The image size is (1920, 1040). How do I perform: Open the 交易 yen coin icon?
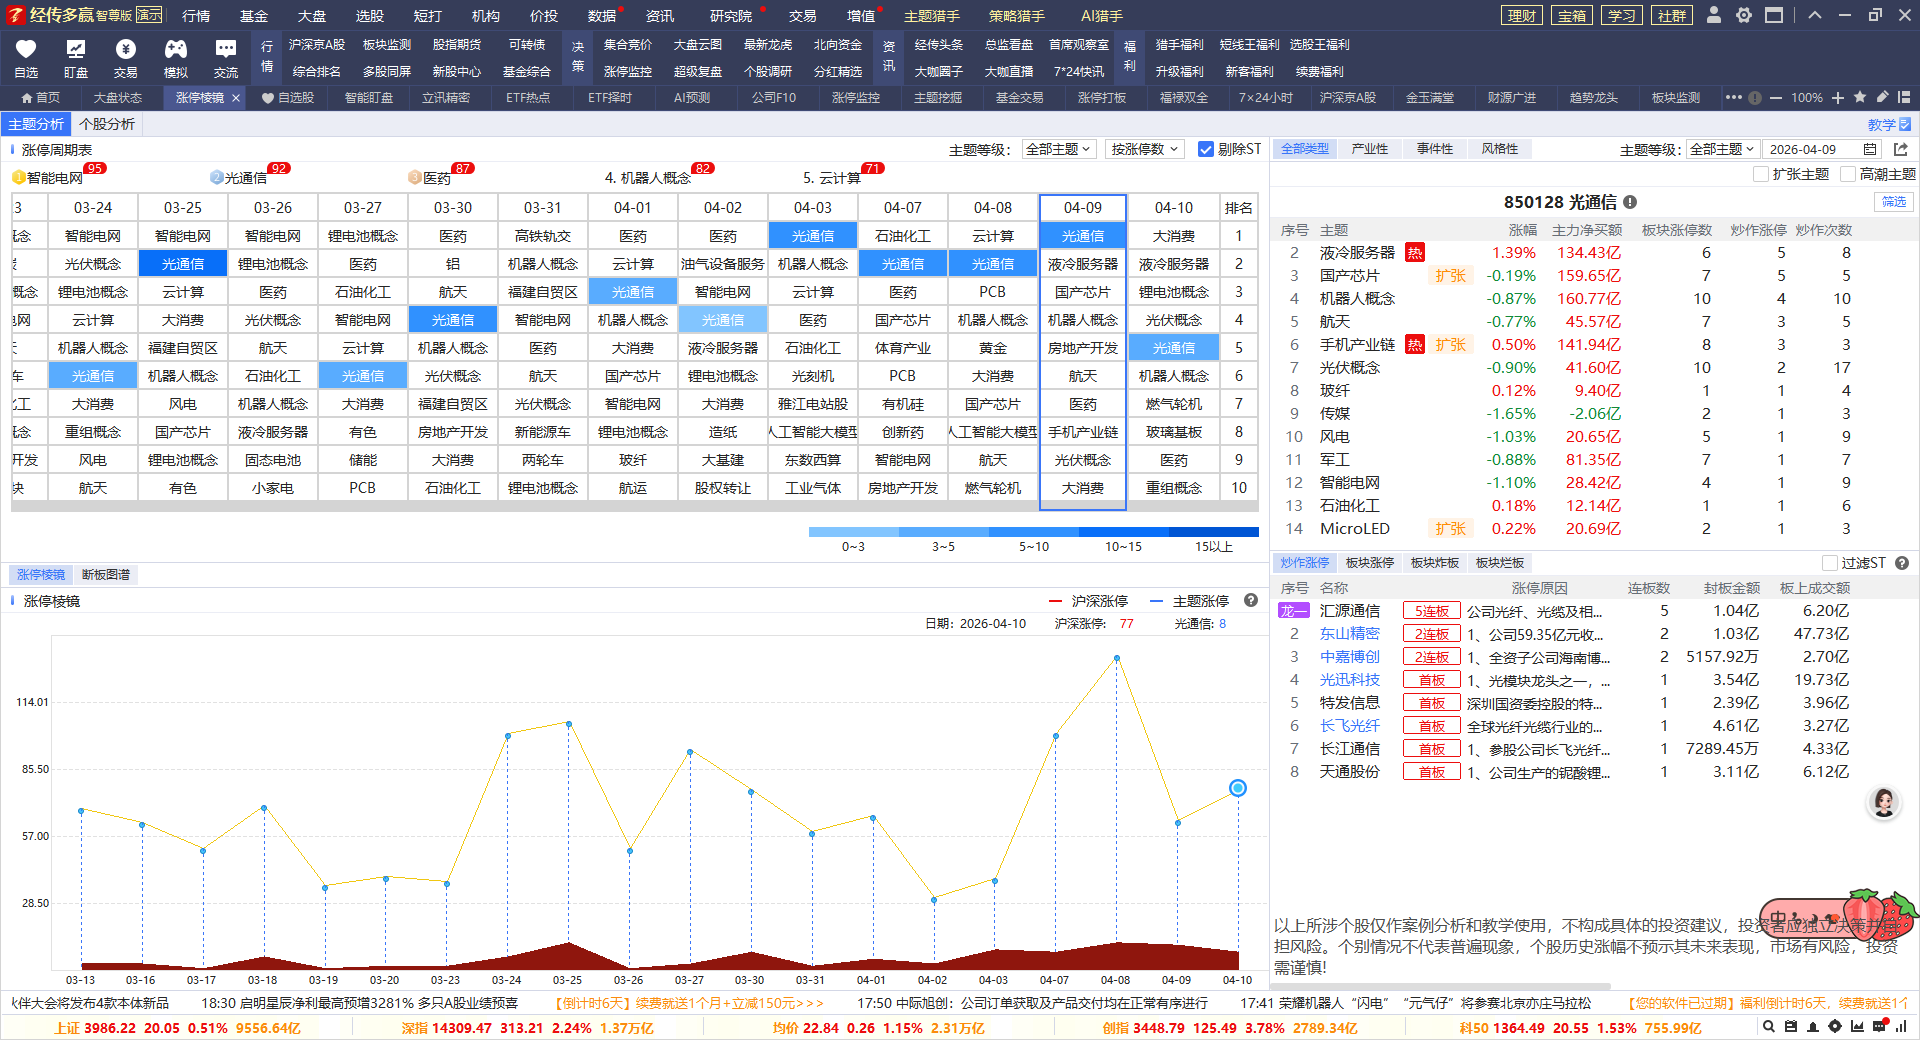[126, 50]
